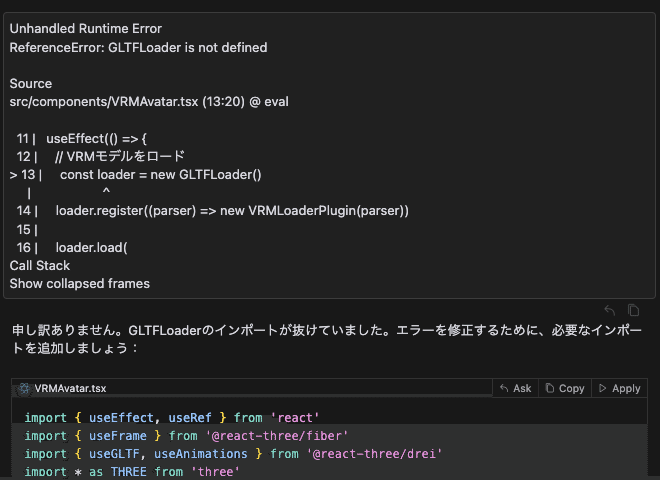Open the VRMAvatar.tsx file name in the code header
Image resolution: width=660 pixels, height=480 pixels.
pyautogui.click(x=70, y=388)
